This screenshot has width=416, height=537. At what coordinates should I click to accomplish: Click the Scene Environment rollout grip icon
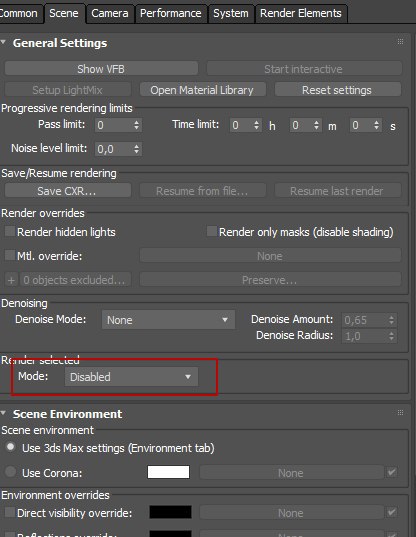point(400,412)
